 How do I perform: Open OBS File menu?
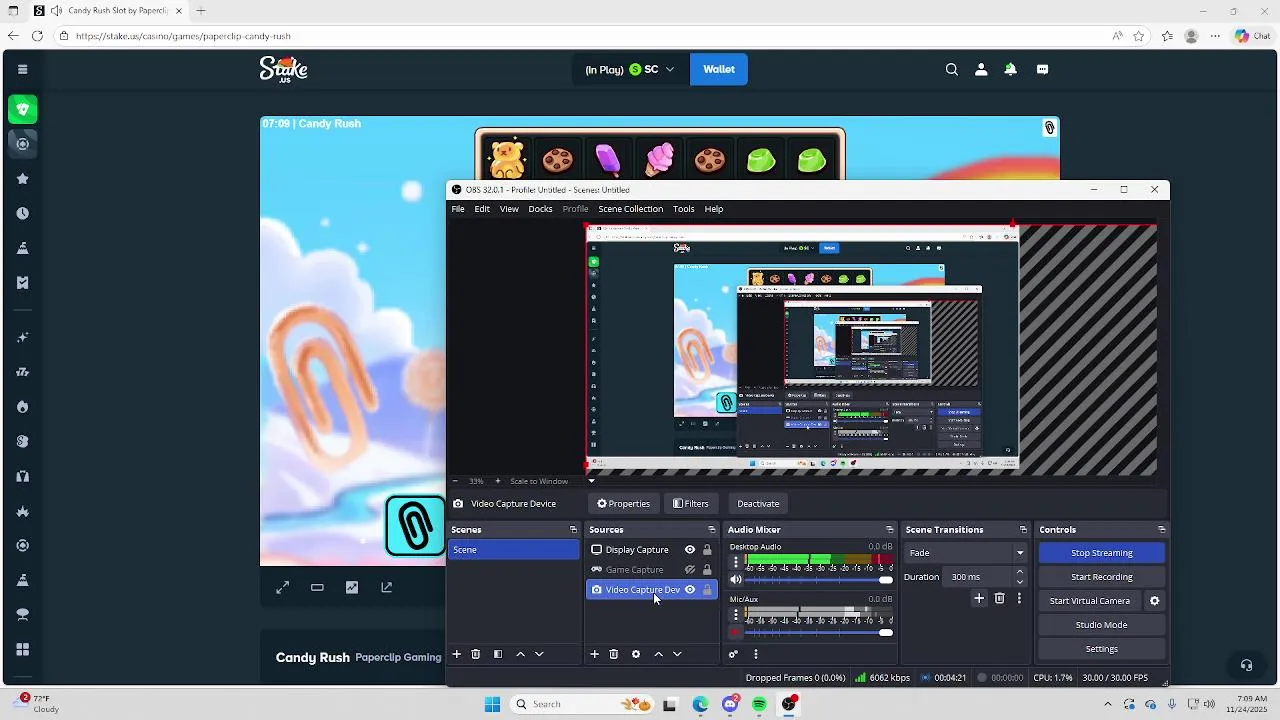[x=458, y=209]
